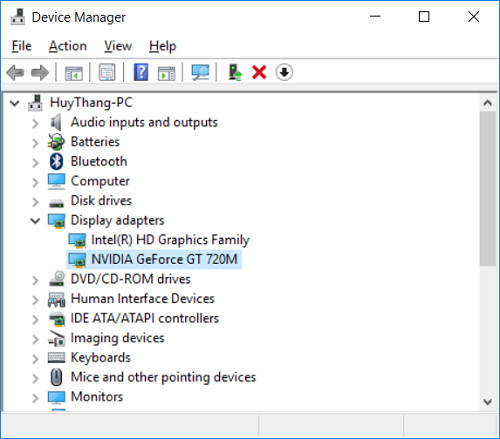
Task: Expand Audio inputs and outputs
Action: (x=35, y=124)
